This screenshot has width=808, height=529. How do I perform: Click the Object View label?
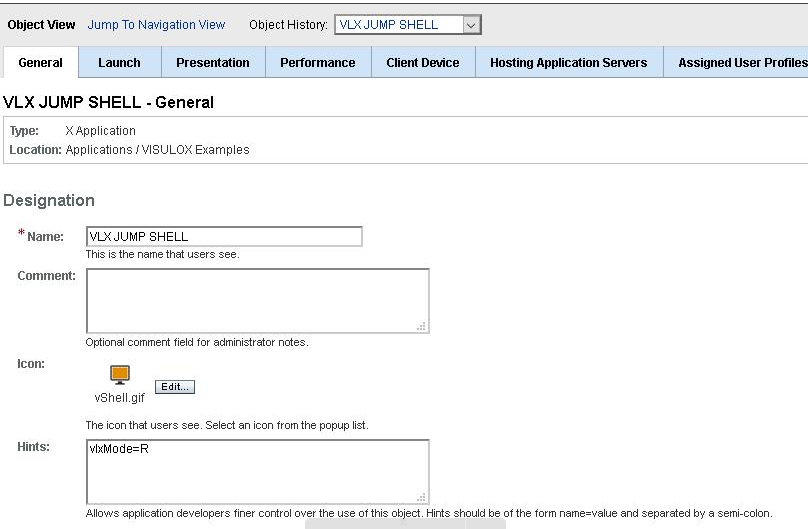[41, 25]
